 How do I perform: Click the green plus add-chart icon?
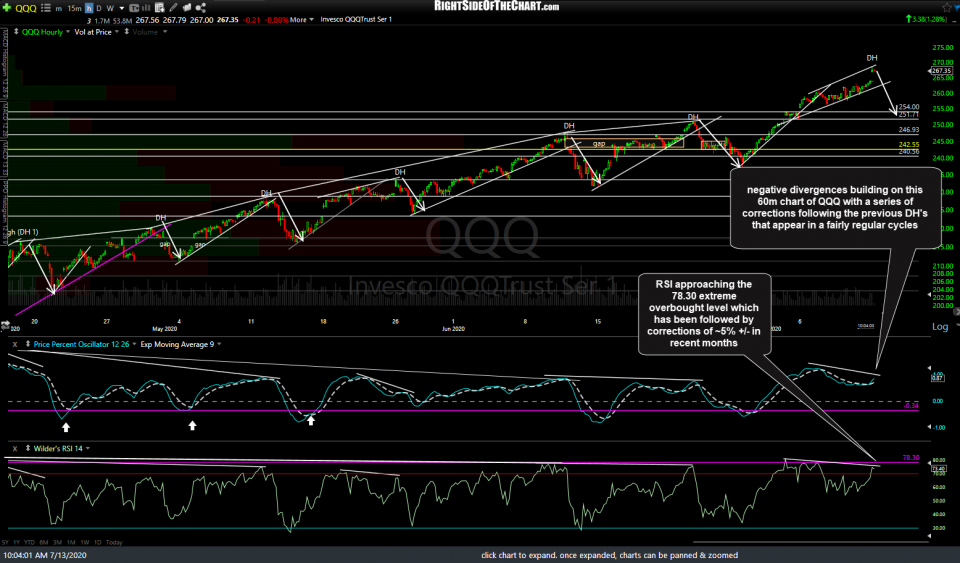pos(7,8)
